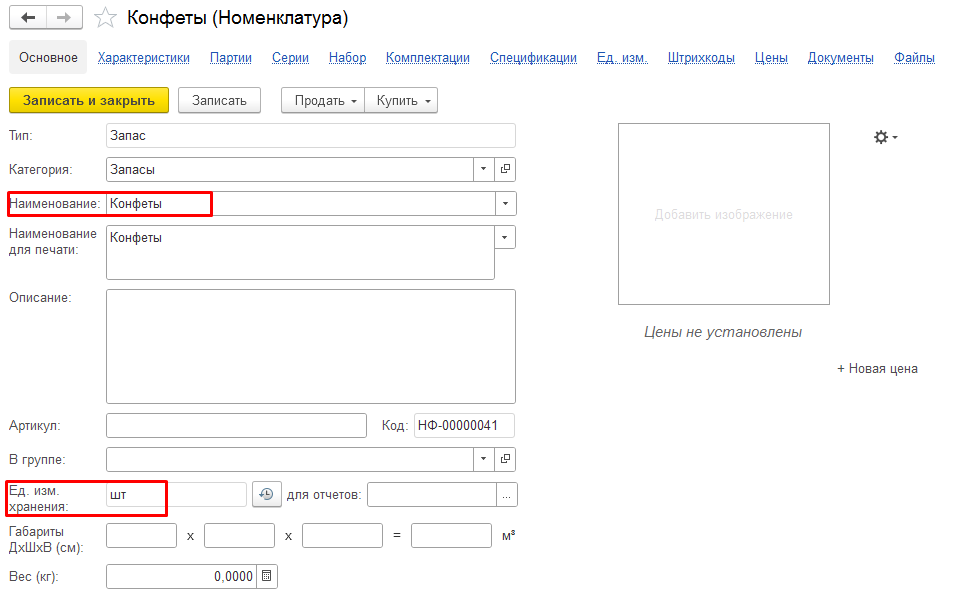The image size is (954, 597).
Task: Open the Цены tab
Action: click(771, 57)
